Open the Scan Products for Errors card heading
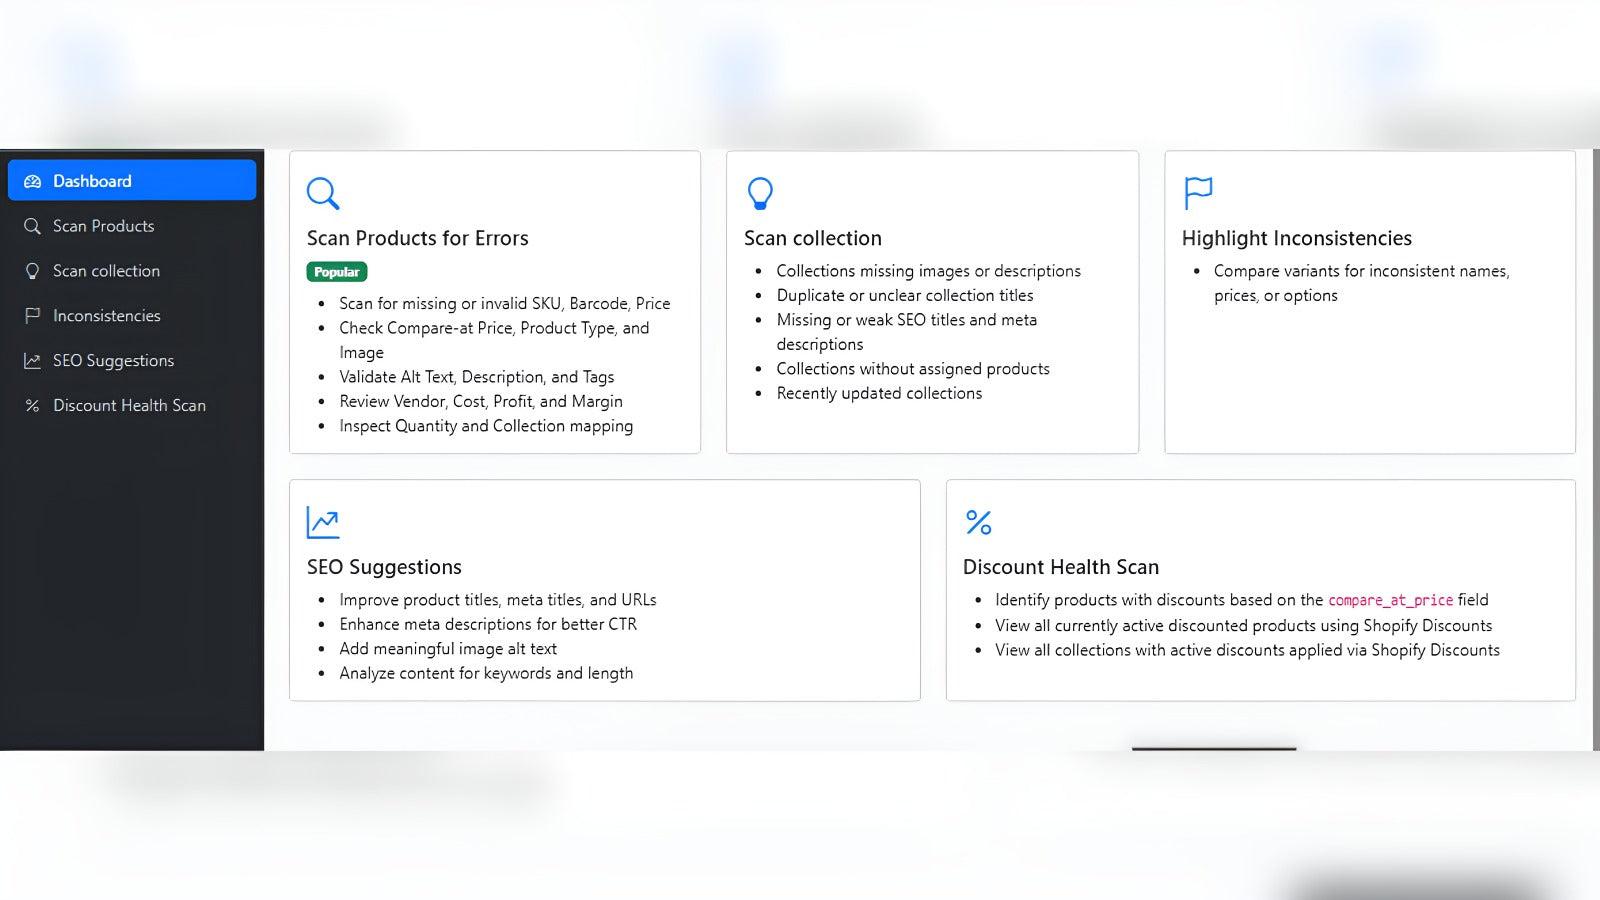The width and height of the screenshot is (1600, 900). click(x=418, y=238)
